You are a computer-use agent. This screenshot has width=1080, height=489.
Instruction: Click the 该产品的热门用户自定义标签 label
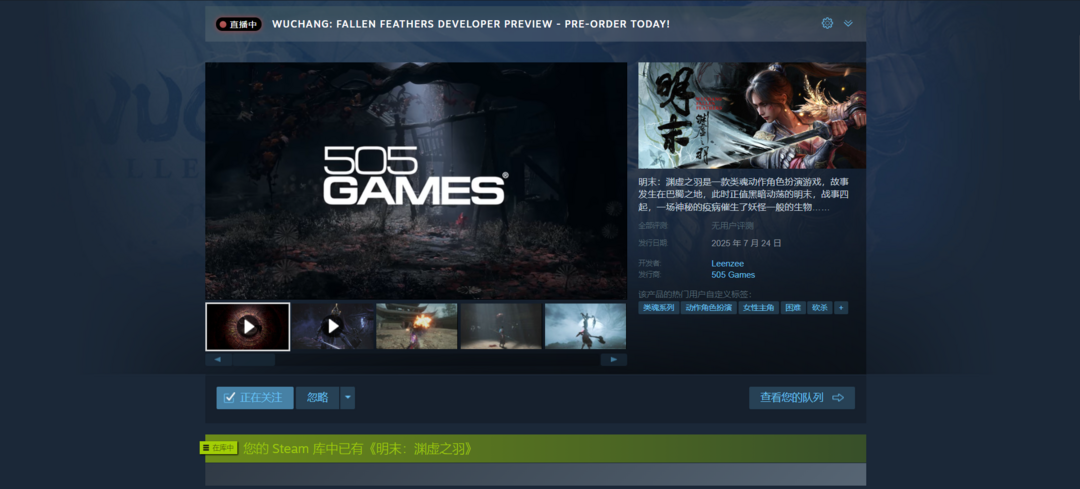(x=695, y=295)
